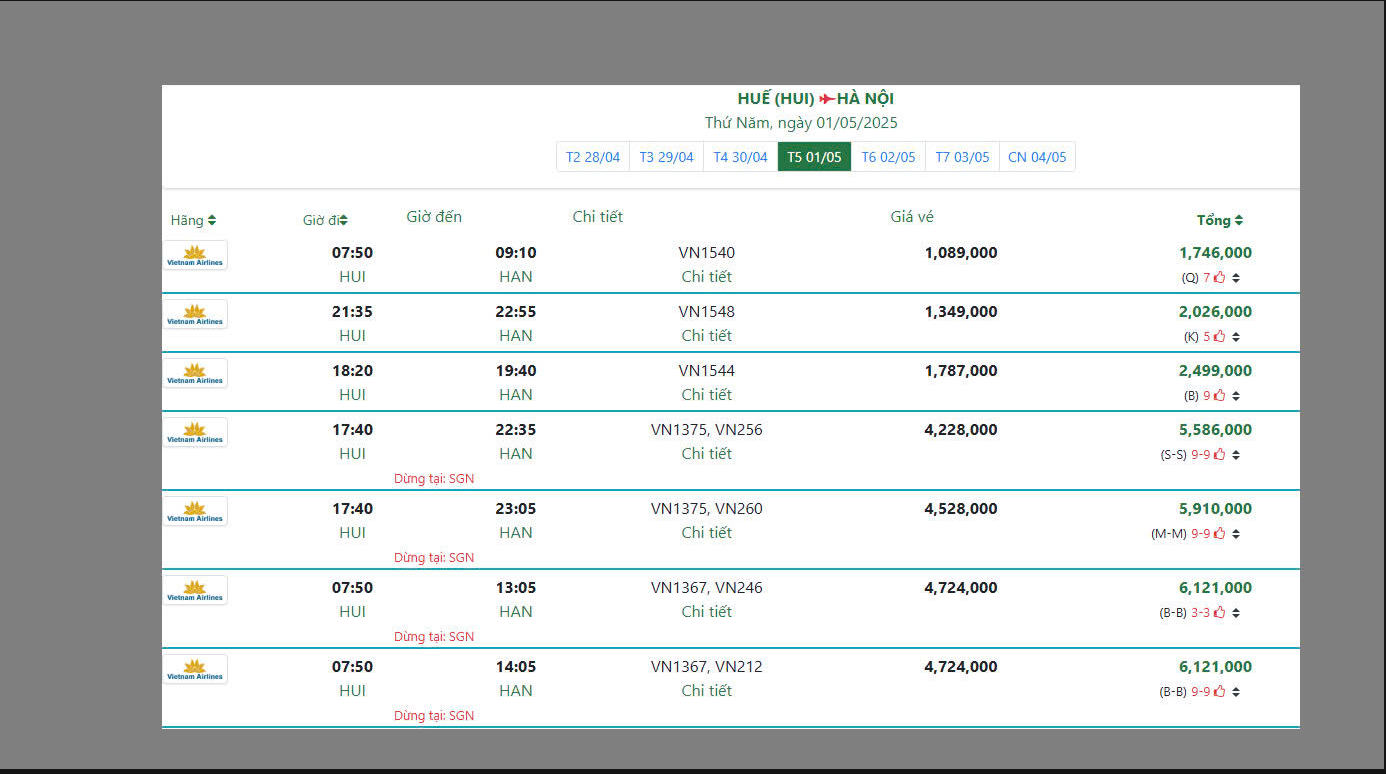The image size is (1386, 774).
Task: Click the Vietnam Airlines logo for flight VN1544
Action: click(x=195, y=373)
